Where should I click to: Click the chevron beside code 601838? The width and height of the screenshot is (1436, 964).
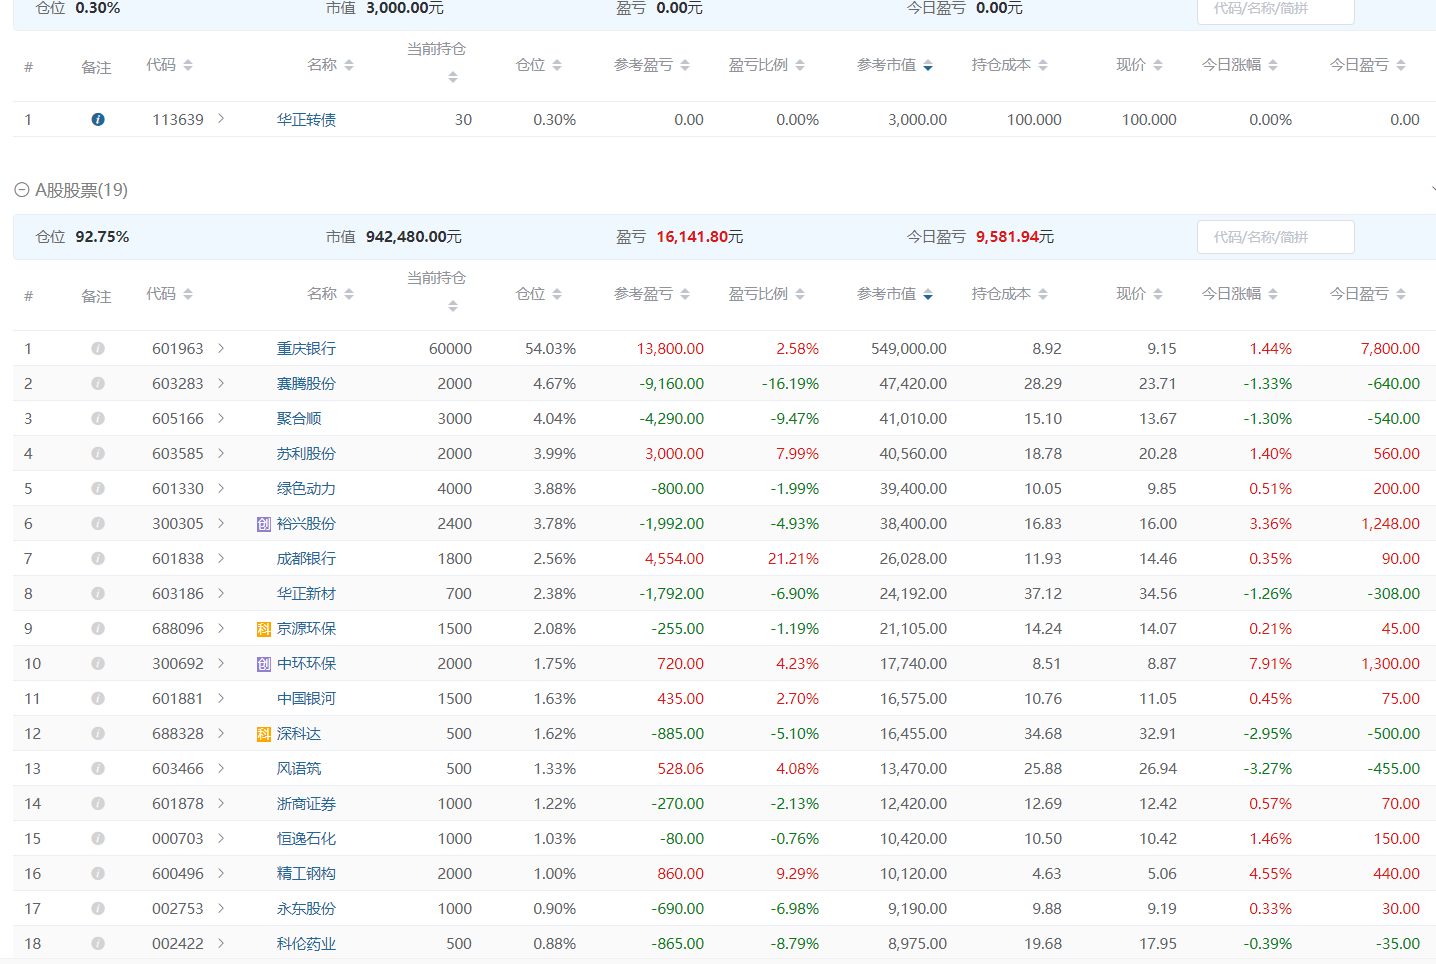click(221, 557)
